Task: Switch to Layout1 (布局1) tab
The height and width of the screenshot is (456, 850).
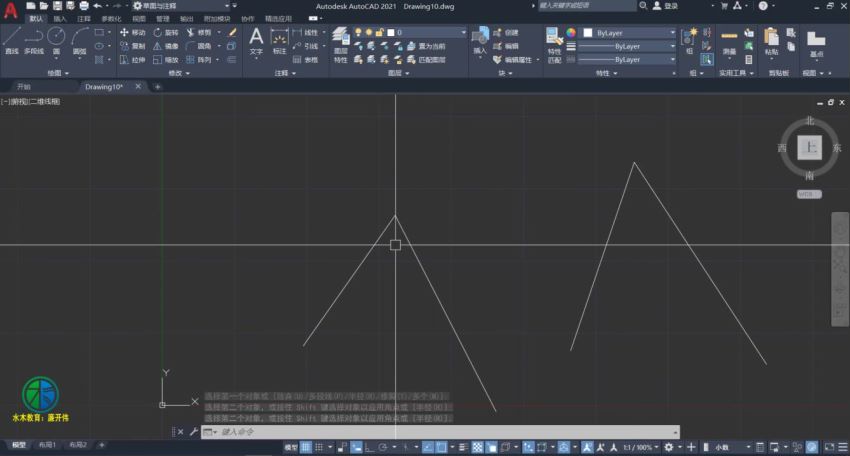Action: tap(47, 445)
